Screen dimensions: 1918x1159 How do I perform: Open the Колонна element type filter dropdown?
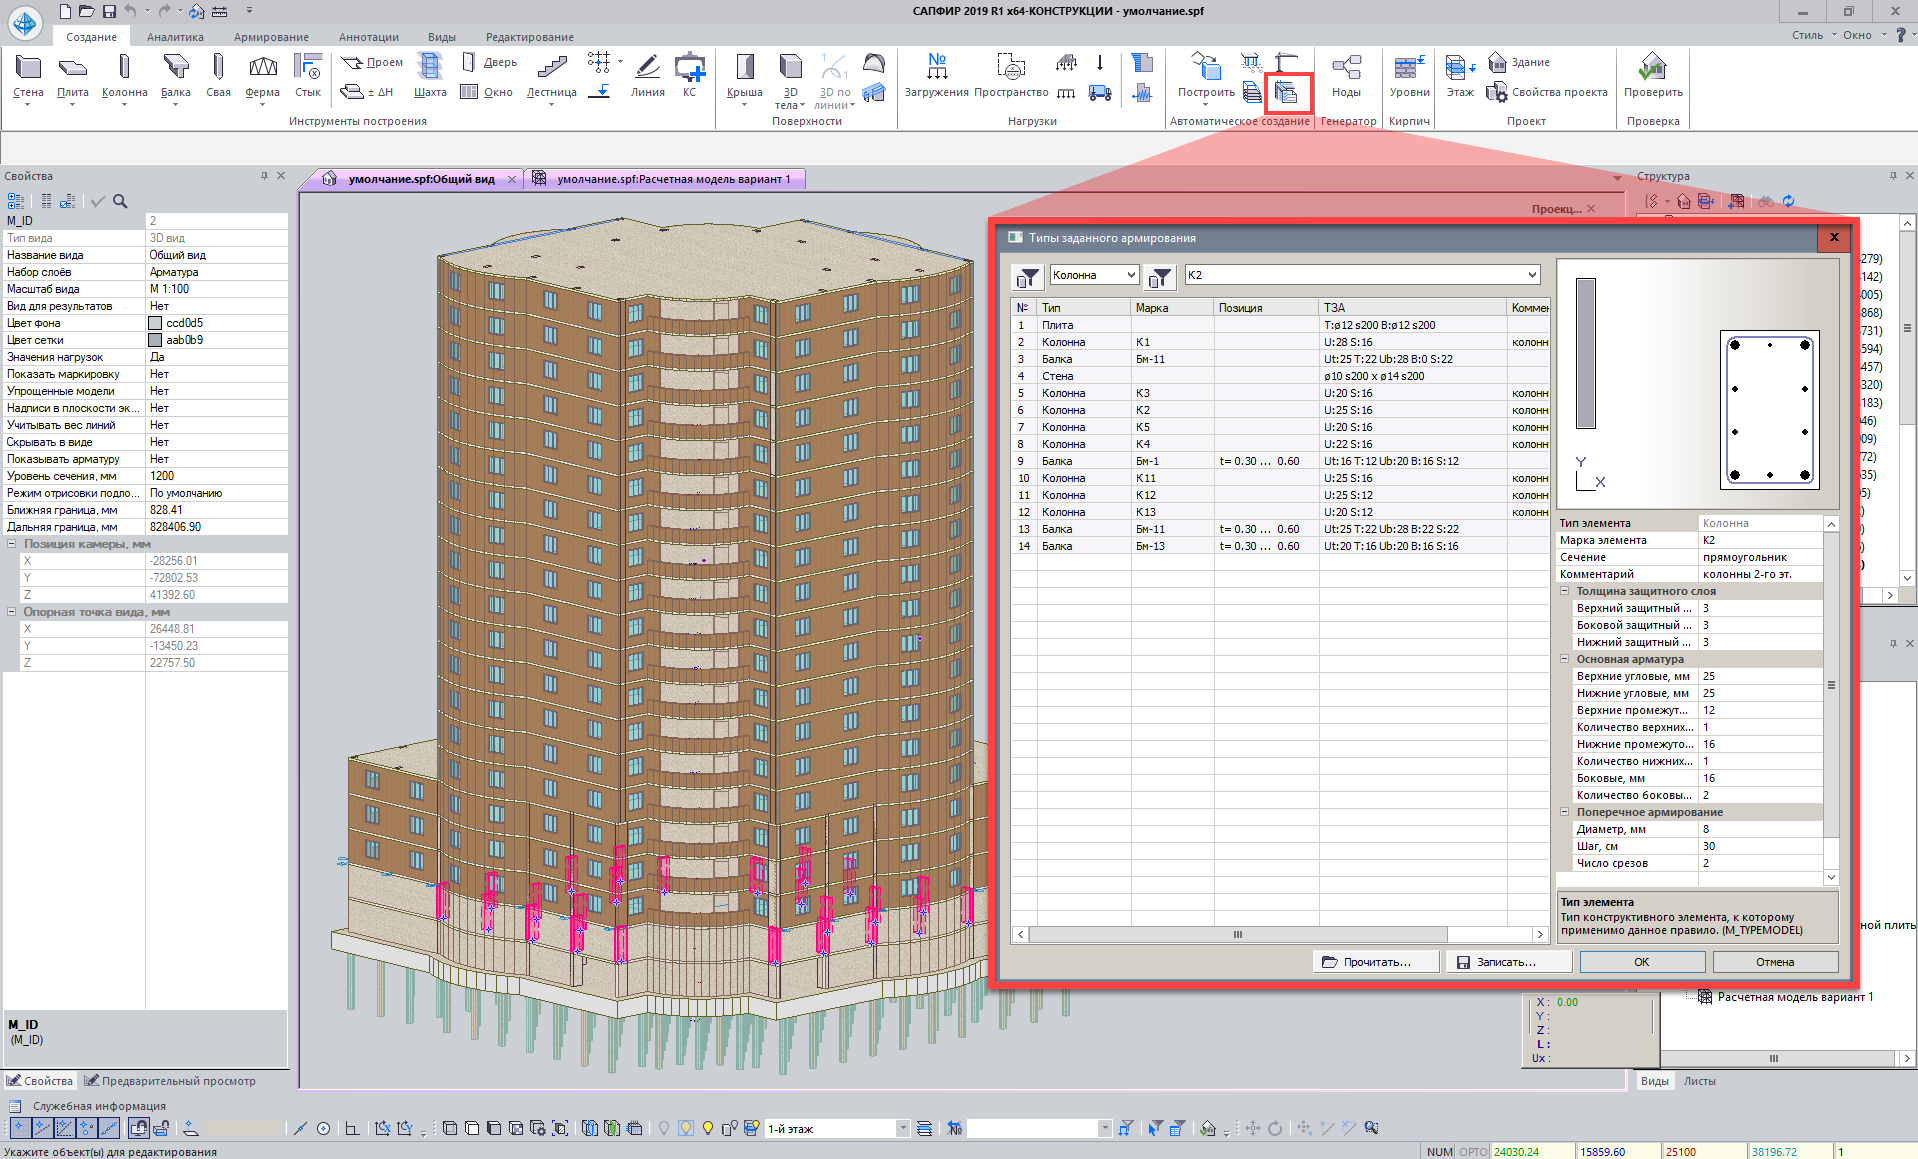[1131, 275]
